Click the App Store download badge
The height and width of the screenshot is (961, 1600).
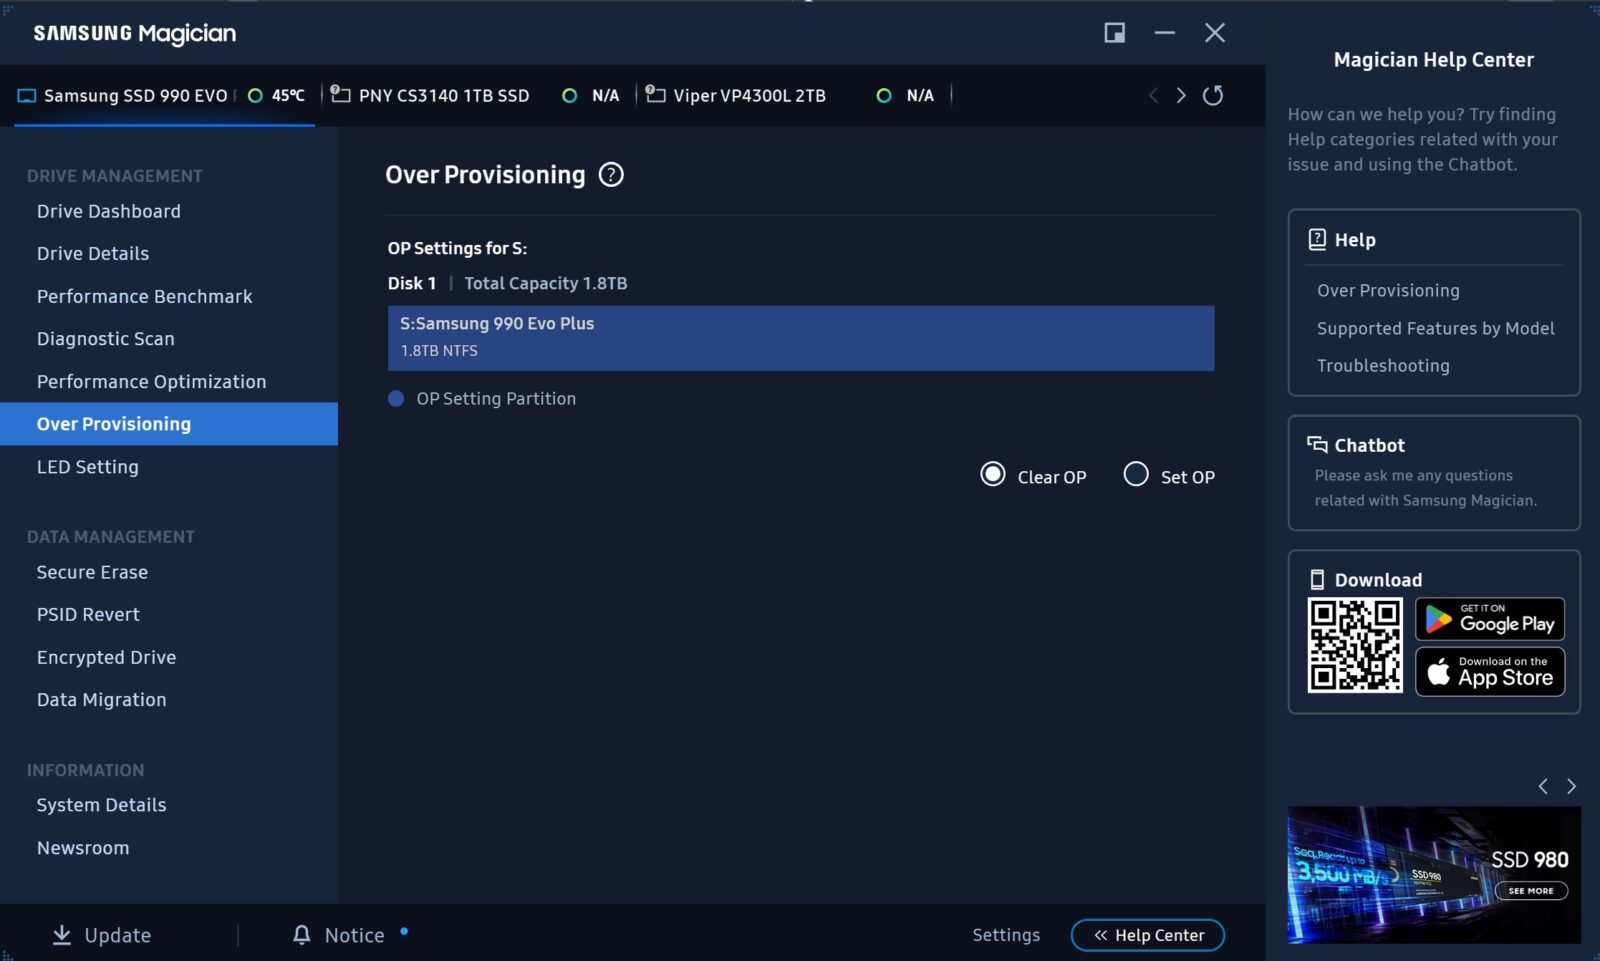click(1489, 672)
